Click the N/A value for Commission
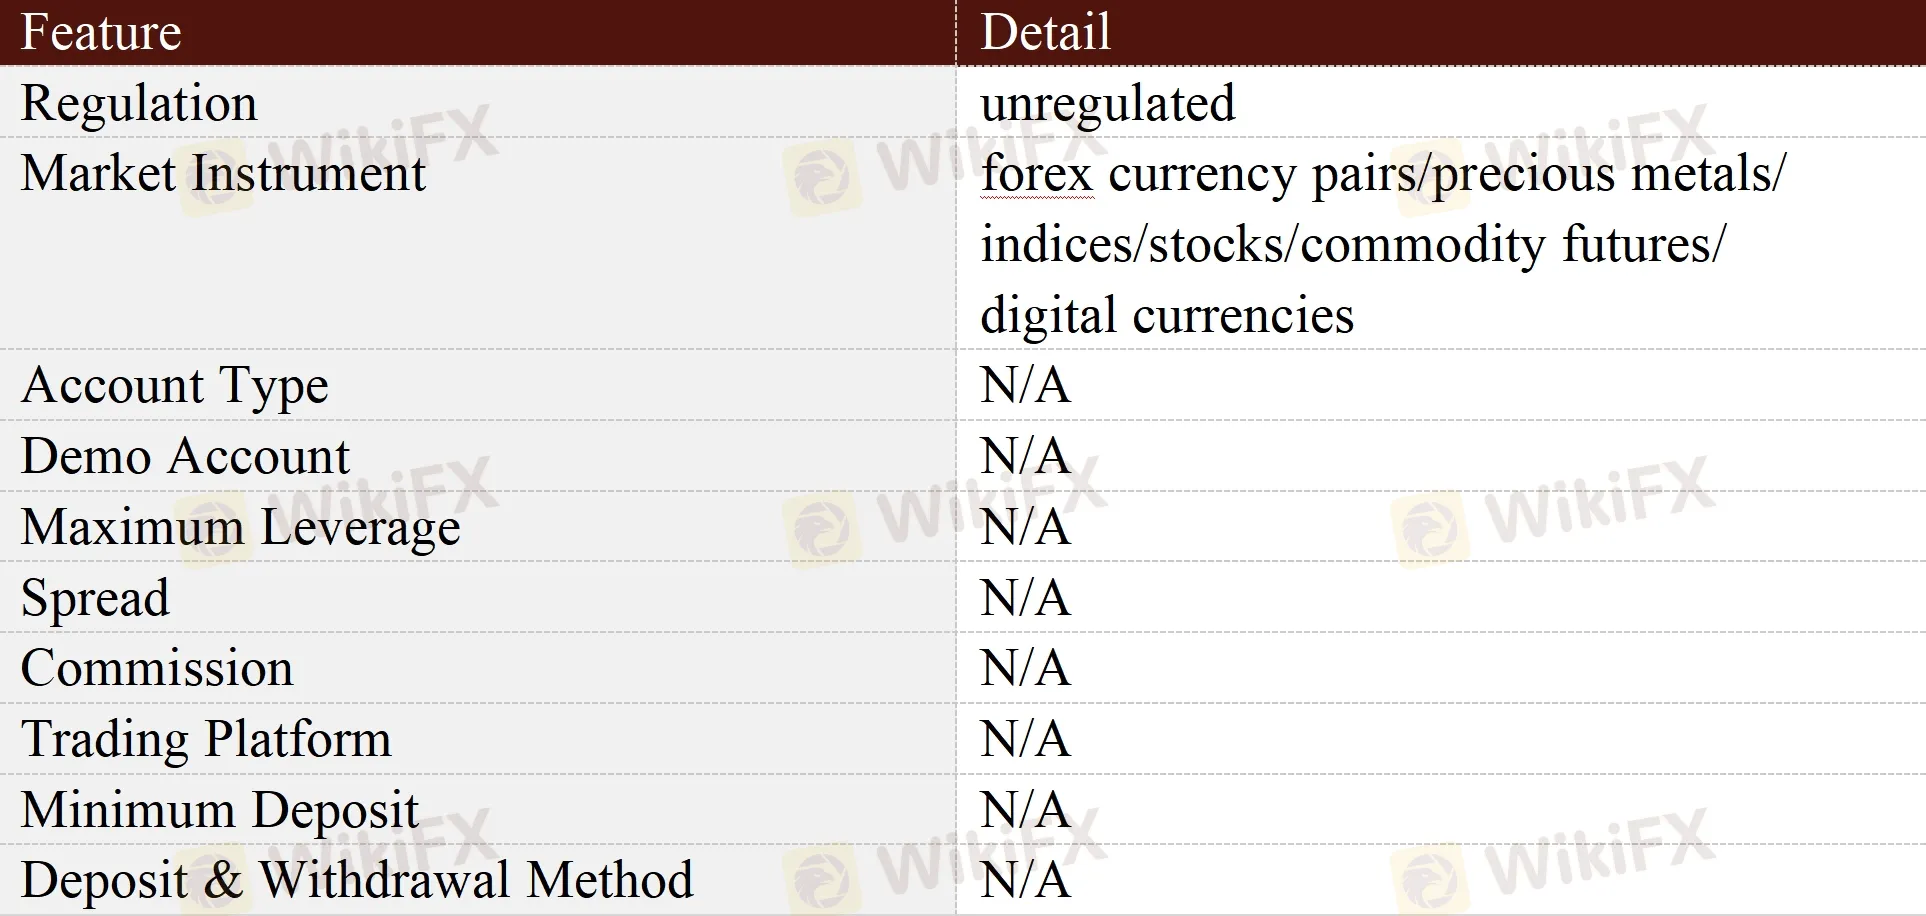 pos(1025,669)
